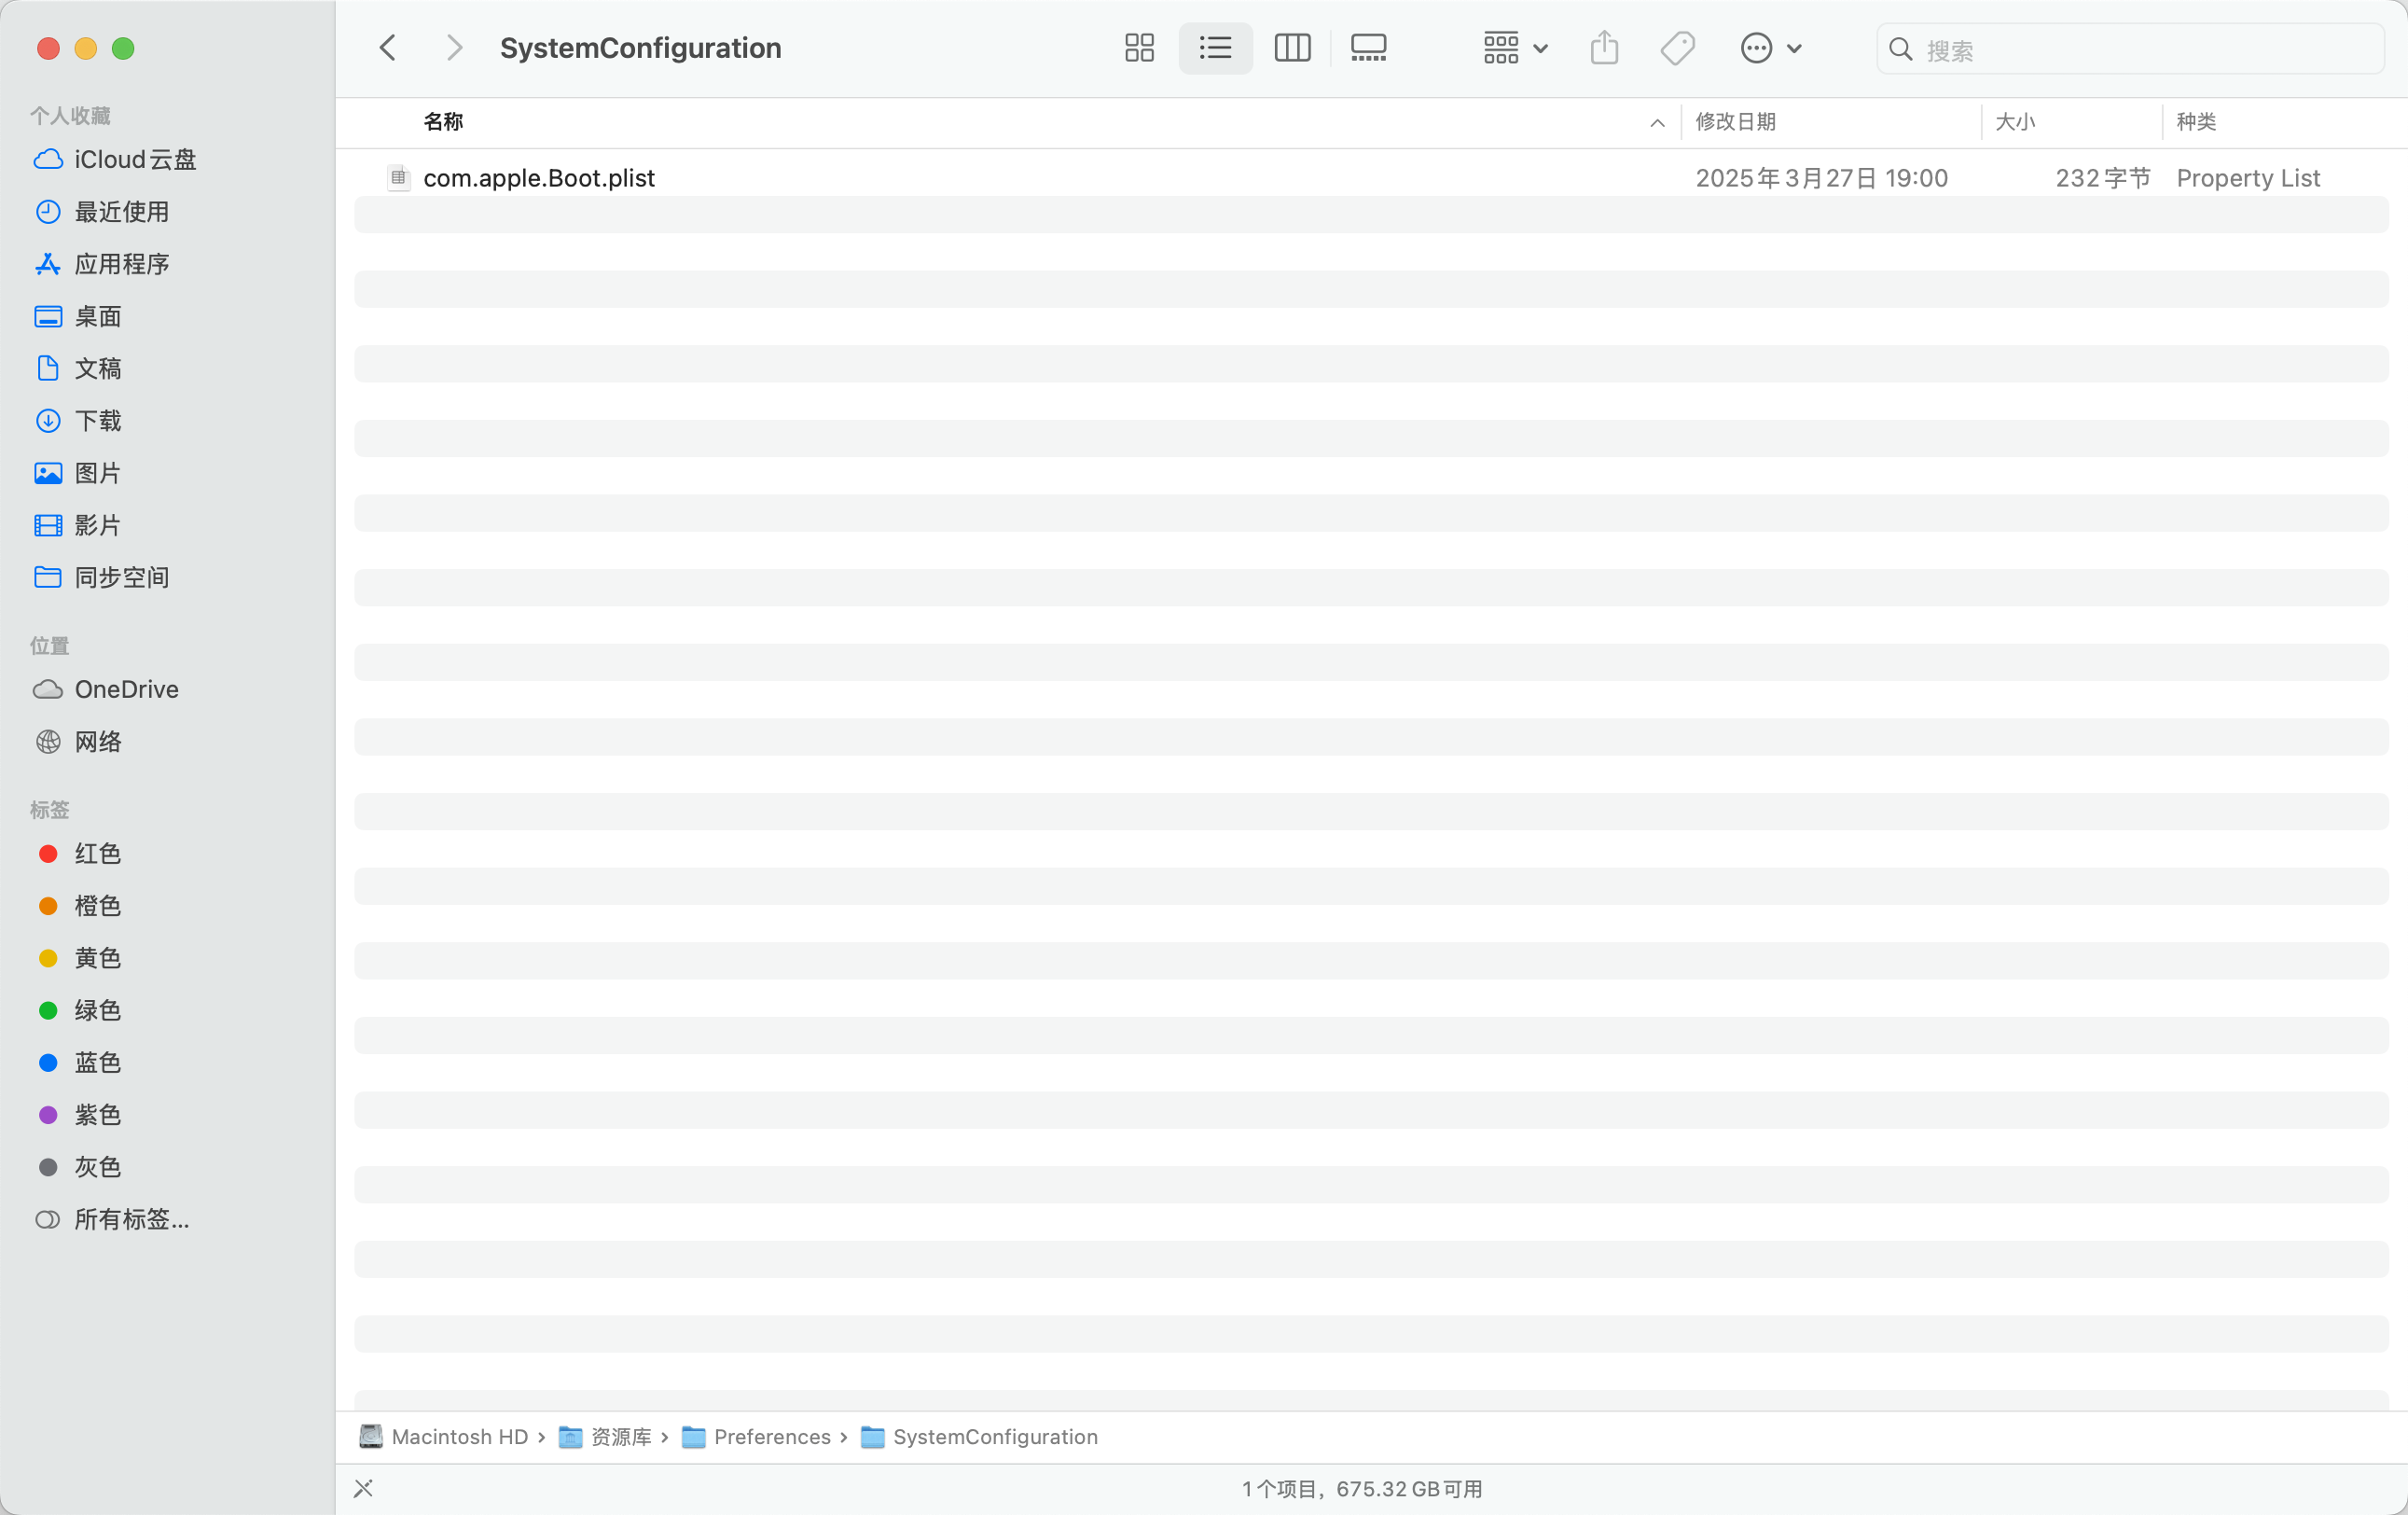Open Preferences folder in path bar

point(771,1436)
